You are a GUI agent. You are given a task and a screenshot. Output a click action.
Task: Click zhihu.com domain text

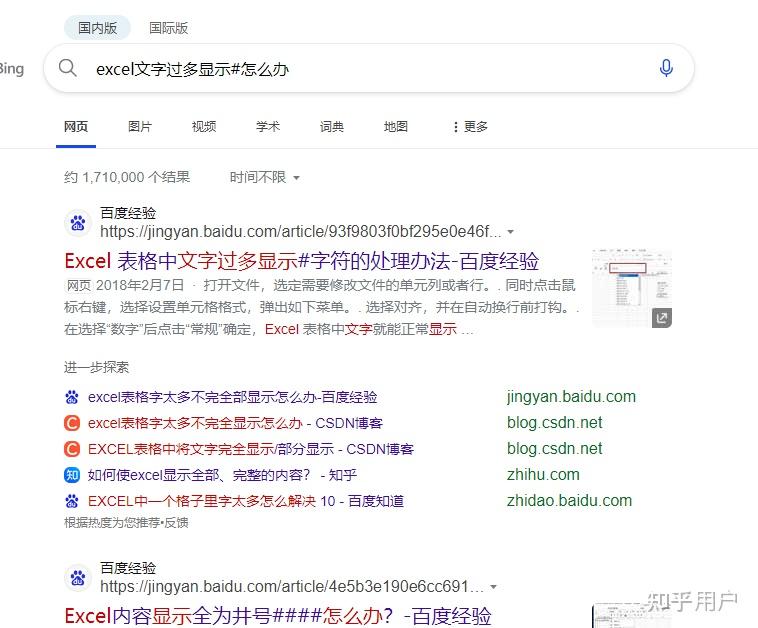coord(543,475)
